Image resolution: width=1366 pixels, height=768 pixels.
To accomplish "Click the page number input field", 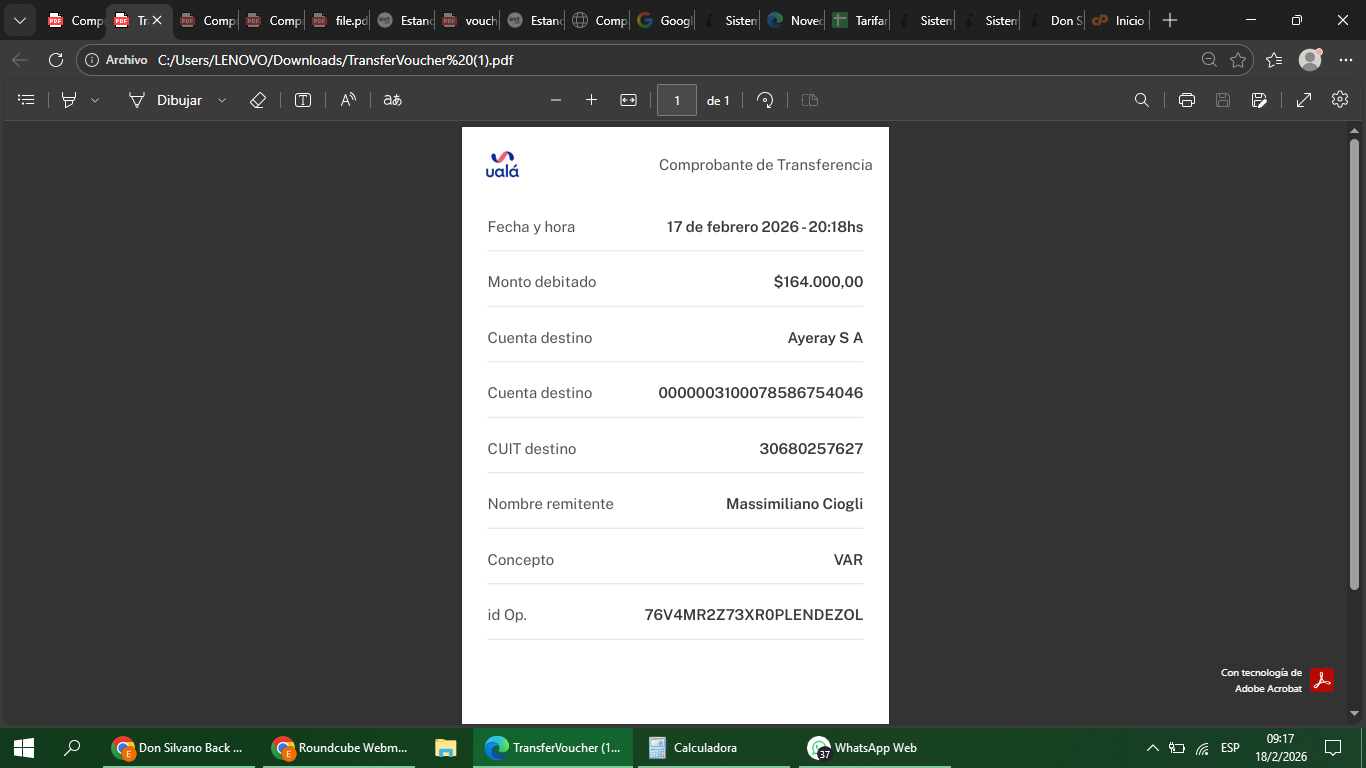I will tap(677, 100).
